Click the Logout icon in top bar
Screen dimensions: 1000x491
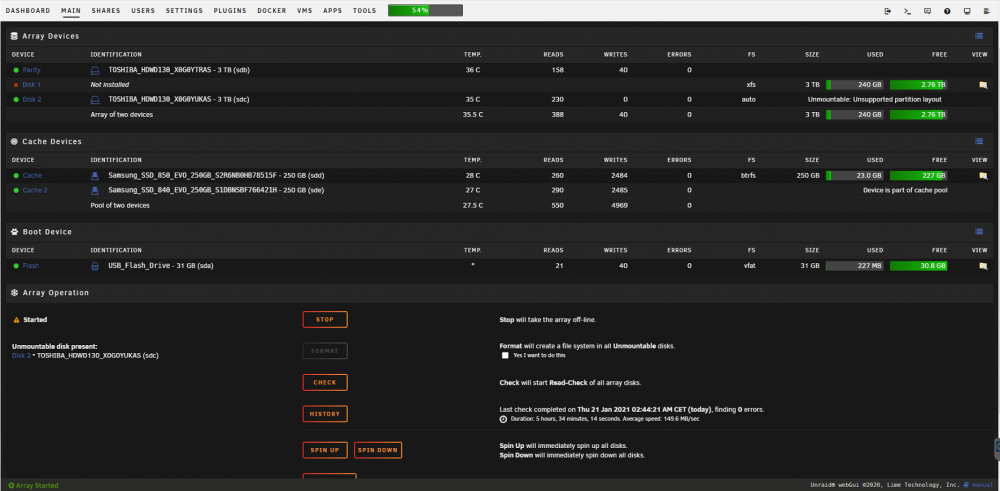(x=888, y=11)
